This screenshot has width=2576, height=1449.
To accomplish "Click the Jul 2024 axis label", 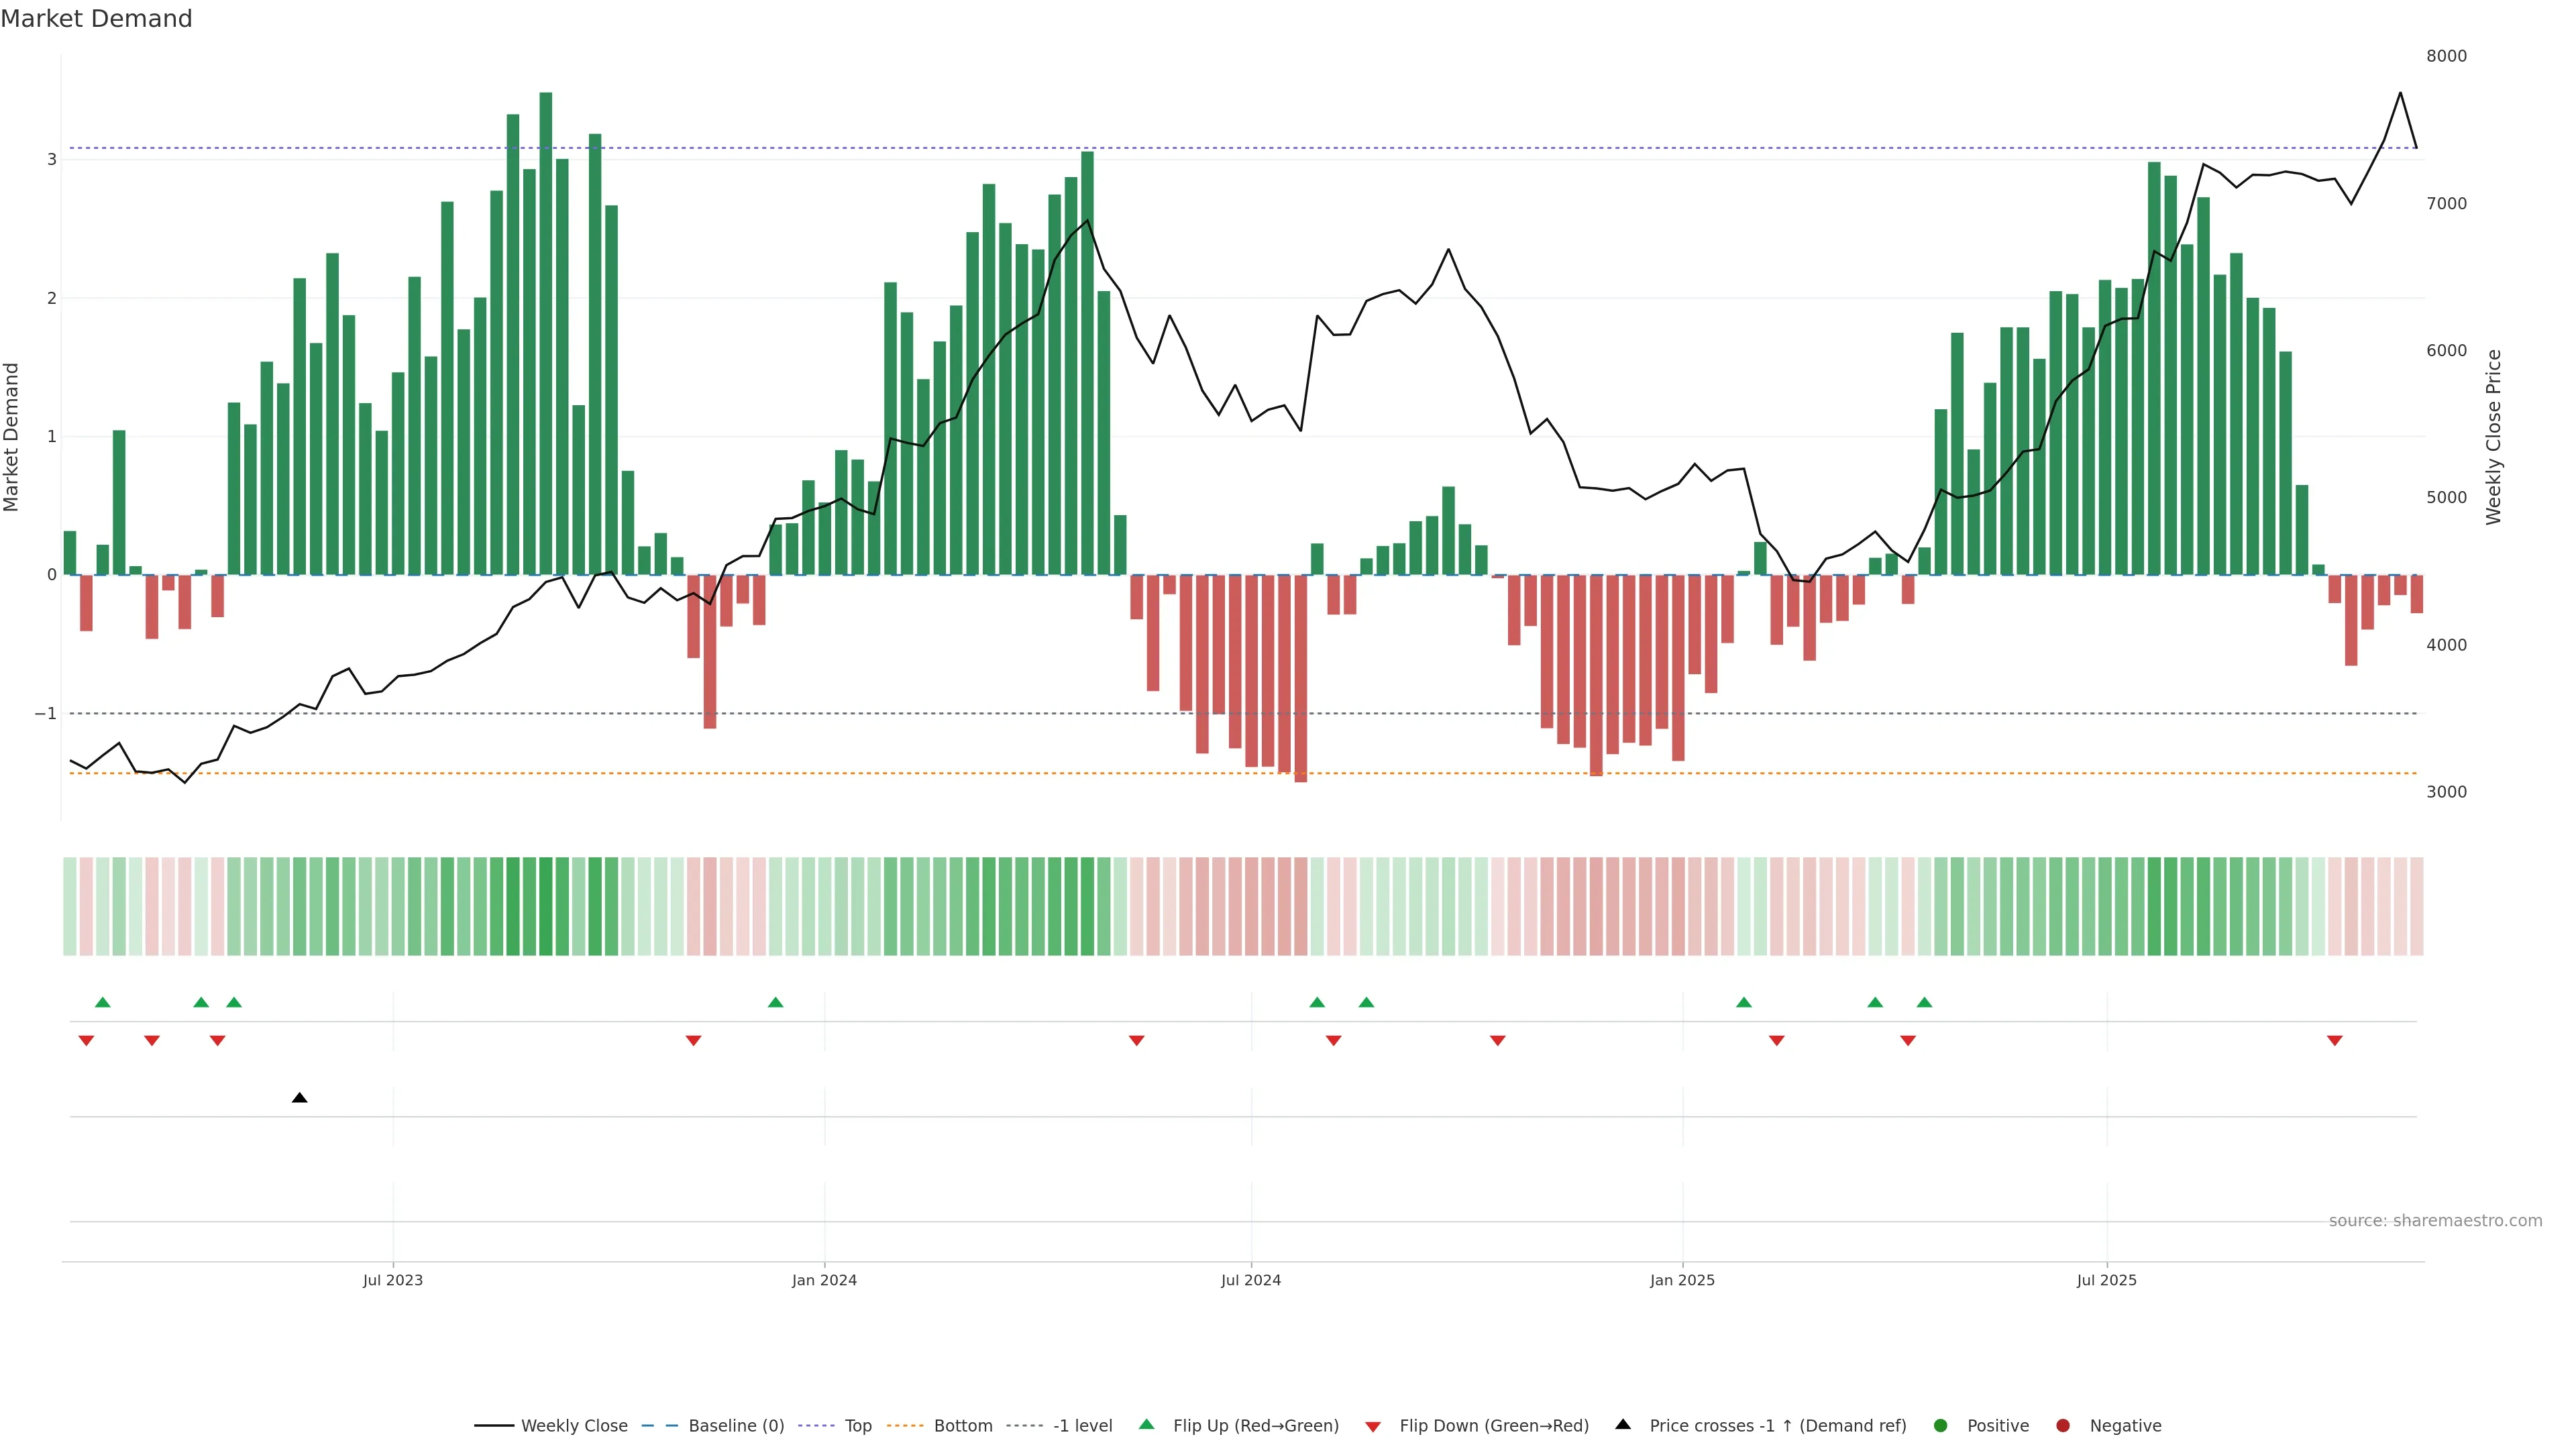I will pos(1250,1280).
